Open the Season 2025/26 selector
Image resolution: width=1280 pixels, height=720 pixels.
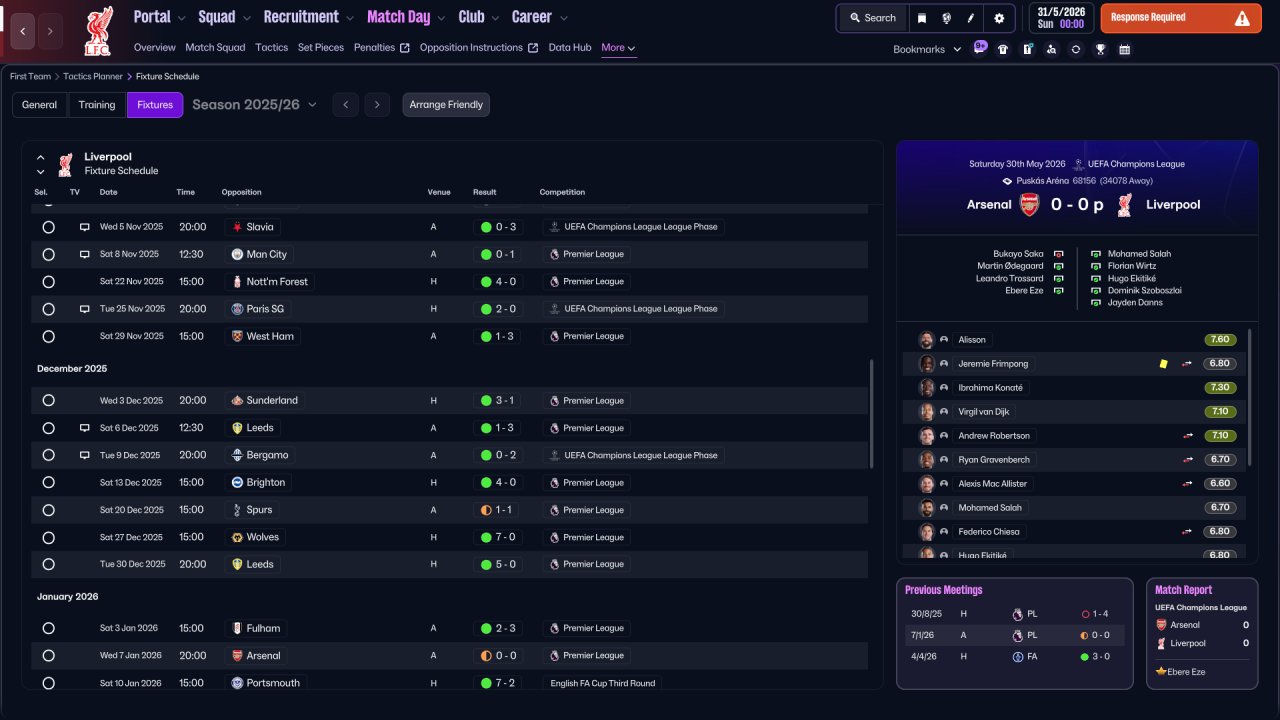(x=255, y=105)
